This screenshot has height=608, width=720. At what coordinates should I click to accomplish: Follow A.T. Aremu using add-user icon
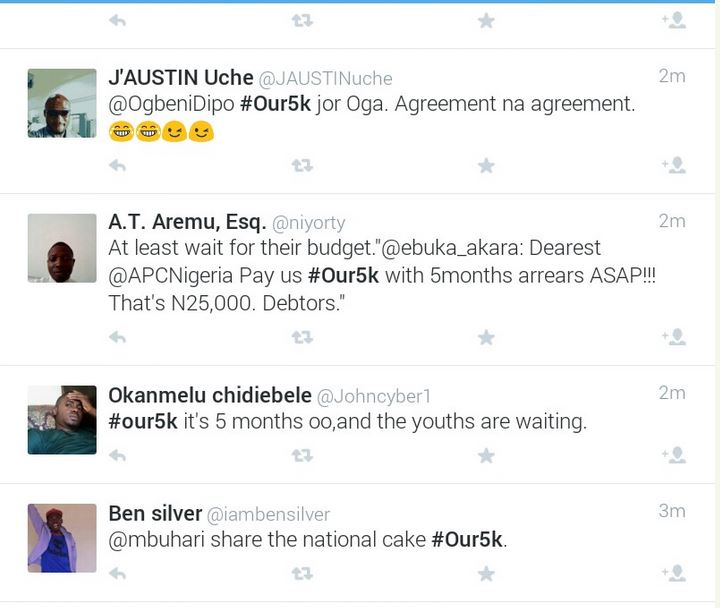tap(674, 337)
